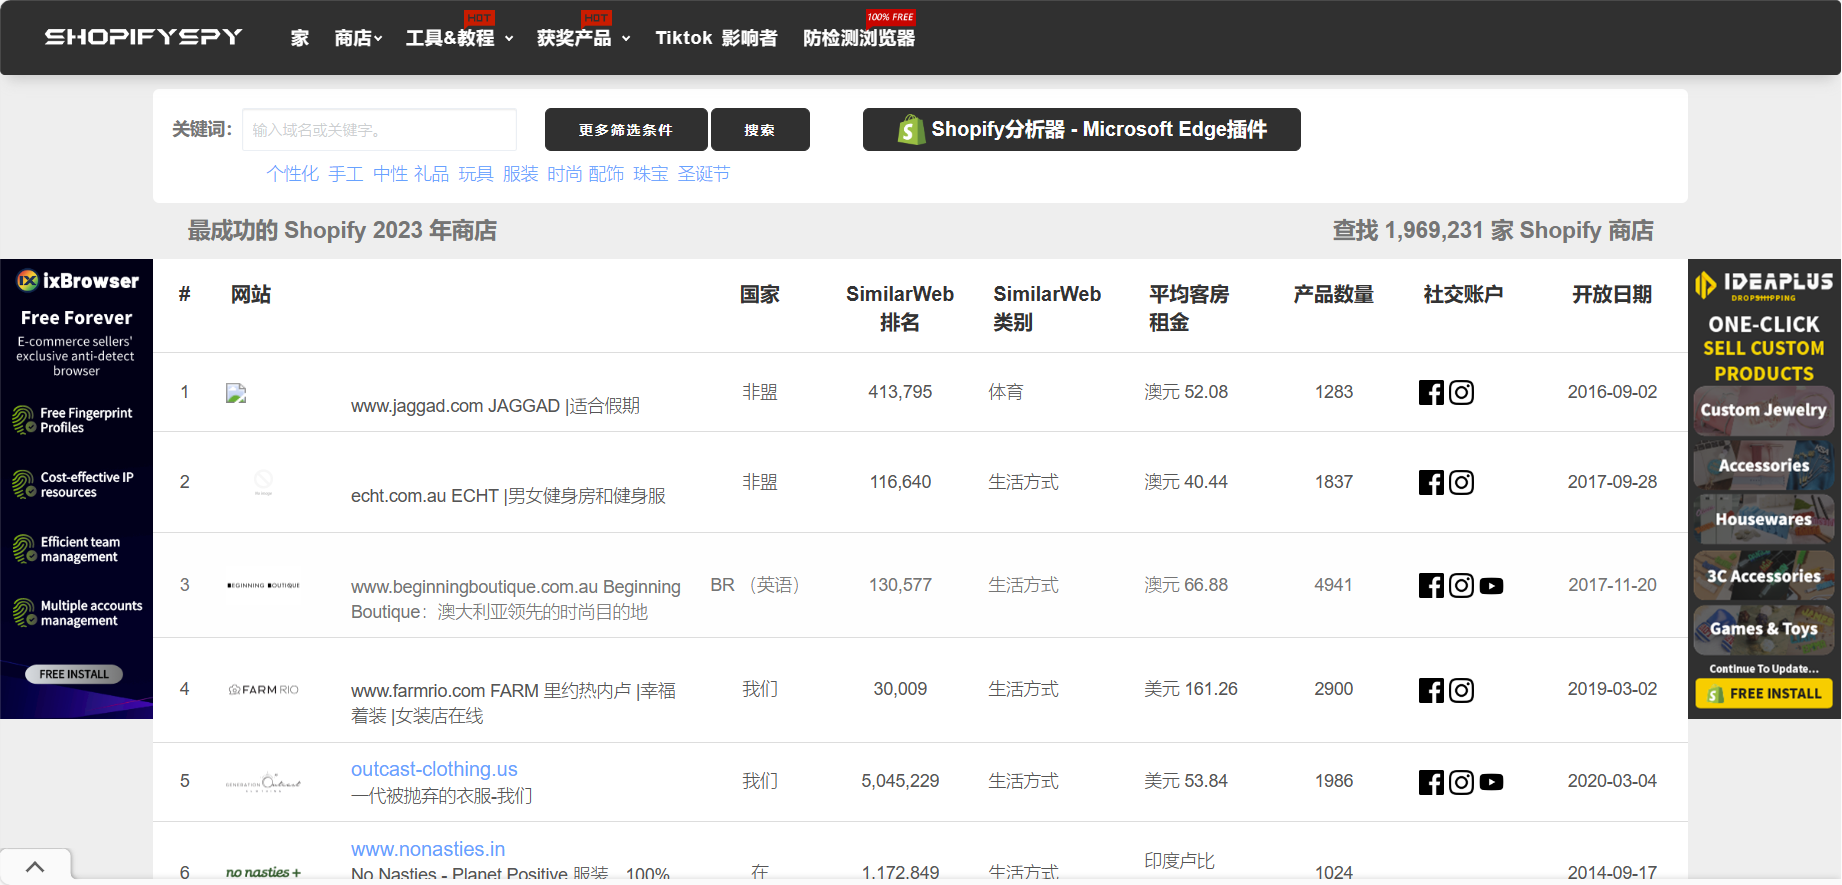This screenshot has height=885, width=1842.
Task: Click the FARM RIO logo thumbnail
Action: pos(264,690)
